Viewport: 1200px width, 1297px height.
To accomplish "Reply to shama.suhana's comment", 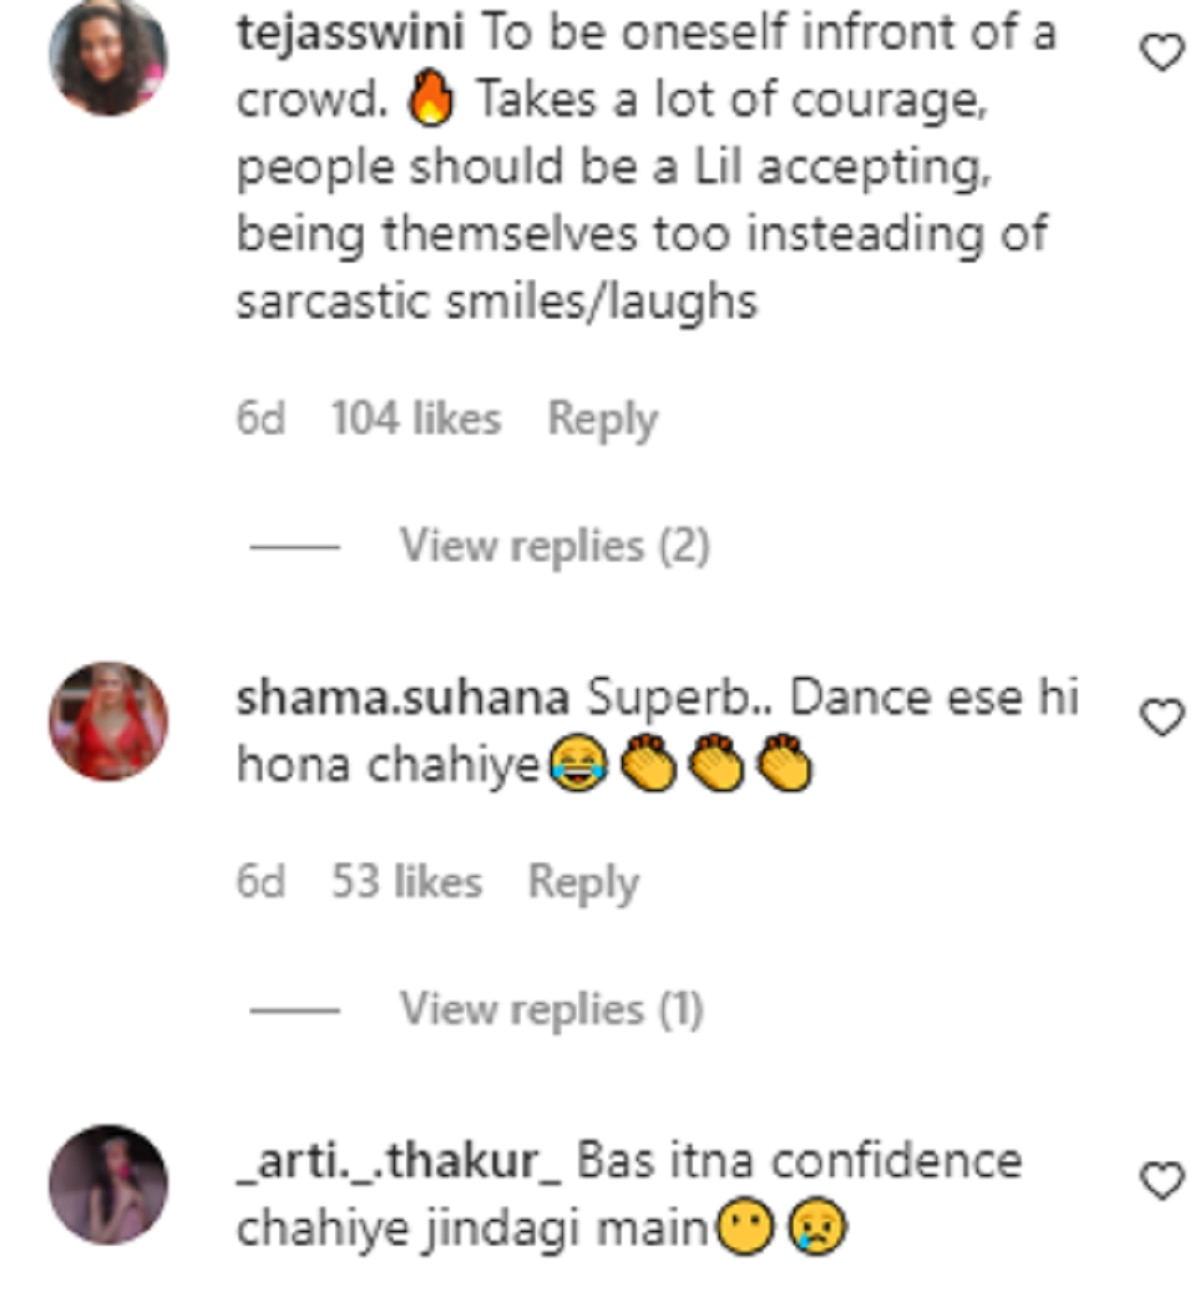I will [x=583, y=882].
